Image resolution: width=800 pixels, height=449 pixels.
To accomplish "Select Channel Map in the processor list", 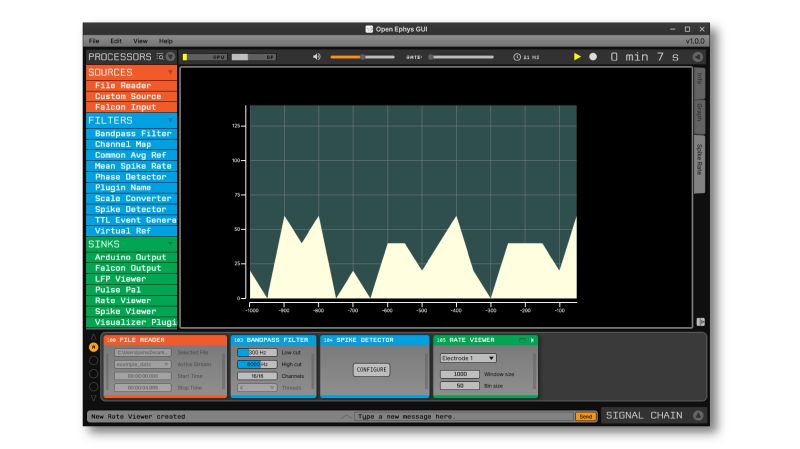I will (132, 144).
